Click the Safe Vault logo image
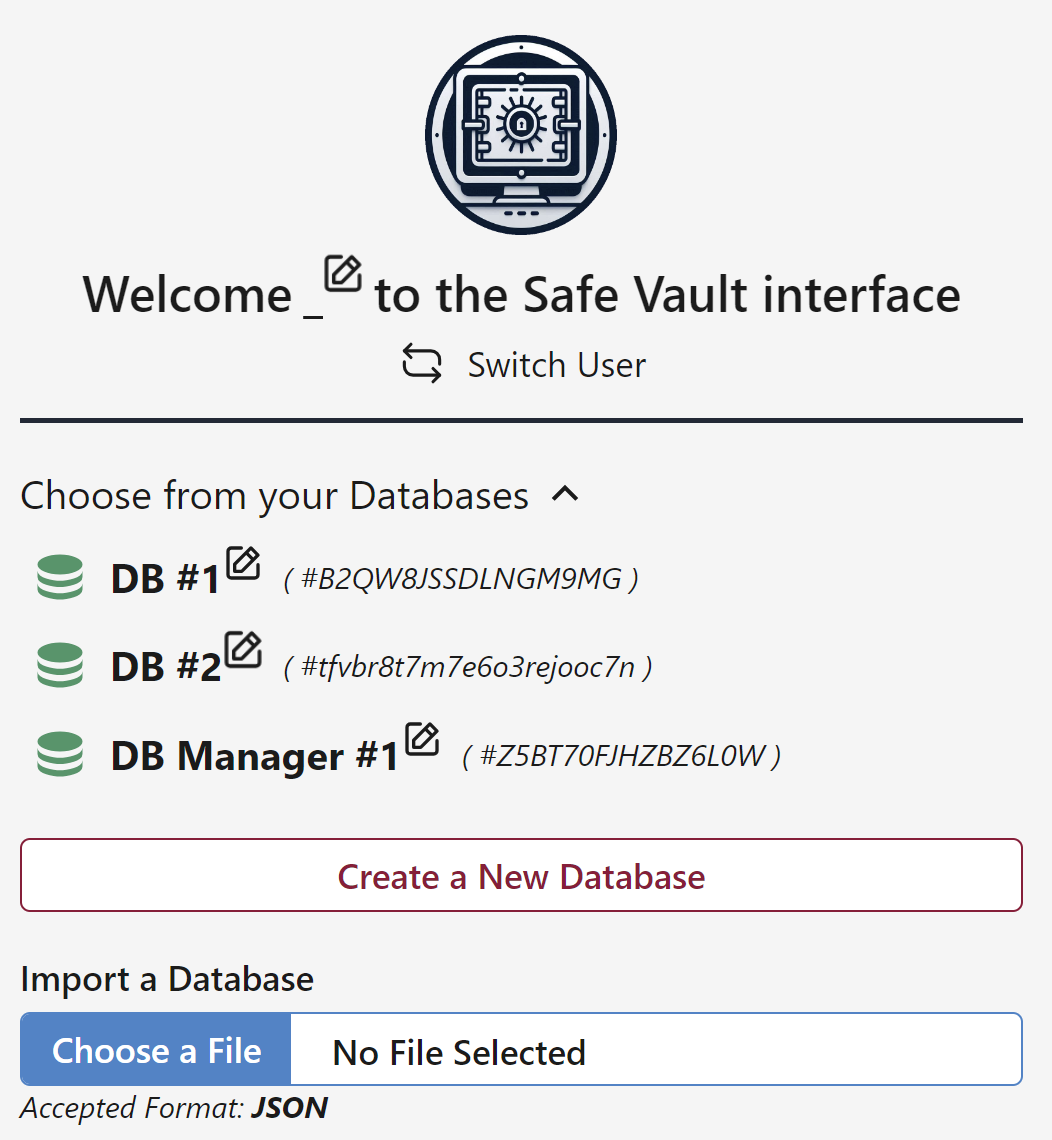The width and height of the screenshot is (1052, 1140). coord(520,135)
